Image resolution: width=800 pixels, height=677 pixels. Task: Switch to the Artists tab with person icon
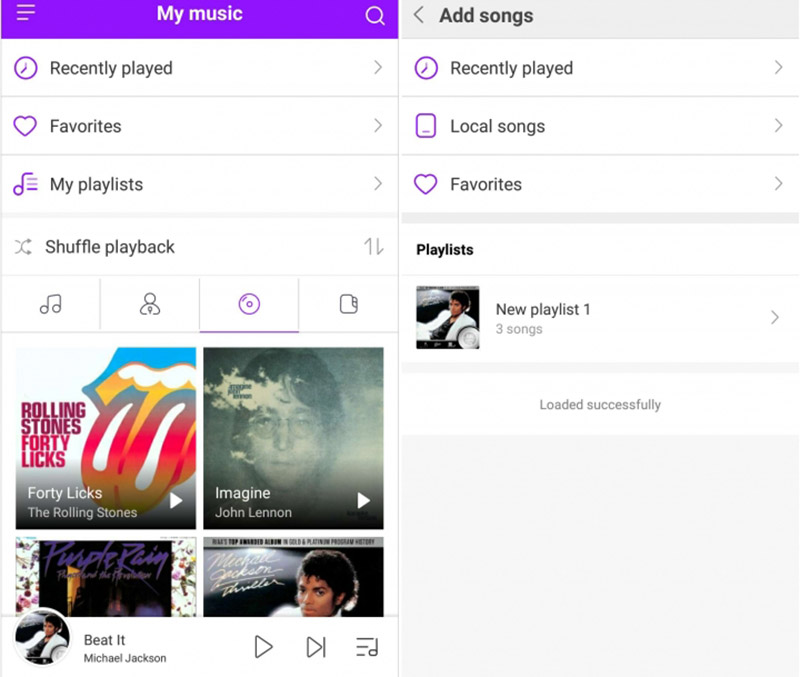point(150,304)
